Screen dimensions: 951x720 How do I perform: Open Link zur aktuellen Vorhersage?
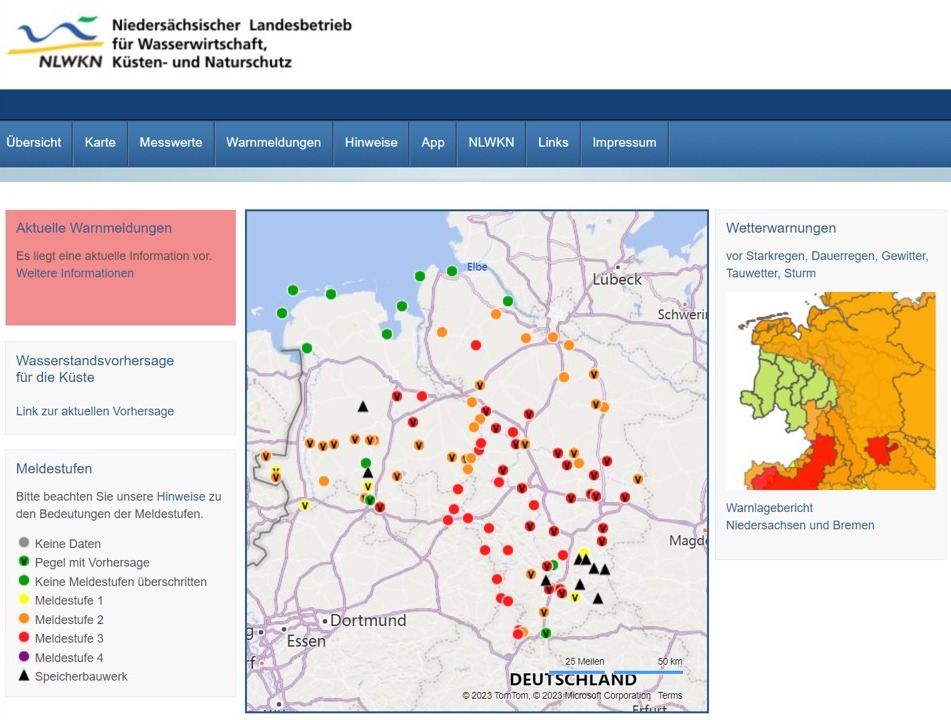[95, 411]
